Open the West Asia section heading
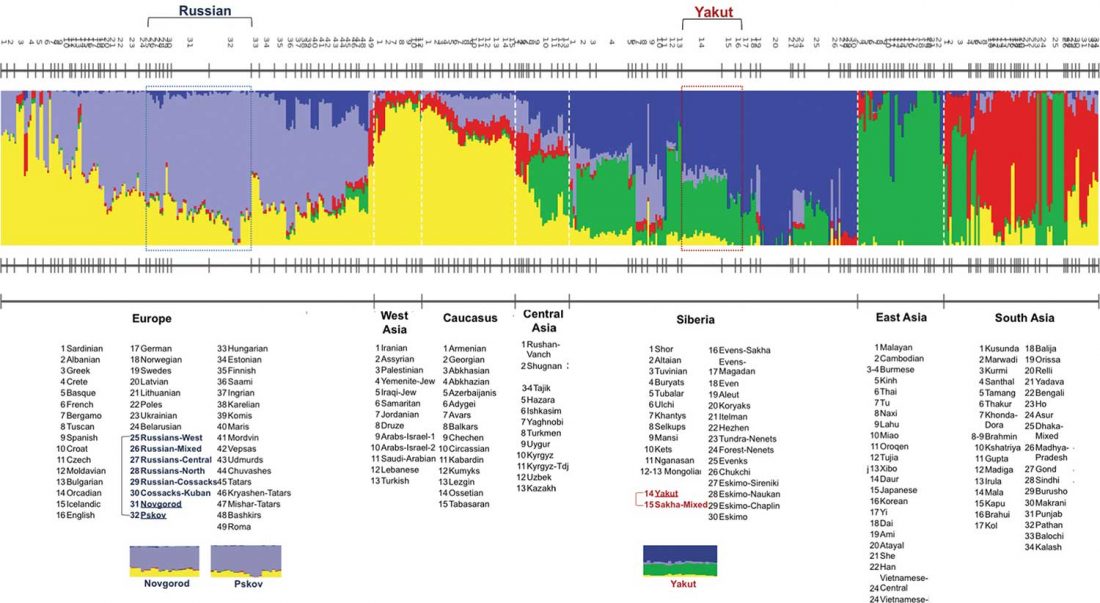The height and width of the screenshot is (603, 1100). click(x=394, y=320)
